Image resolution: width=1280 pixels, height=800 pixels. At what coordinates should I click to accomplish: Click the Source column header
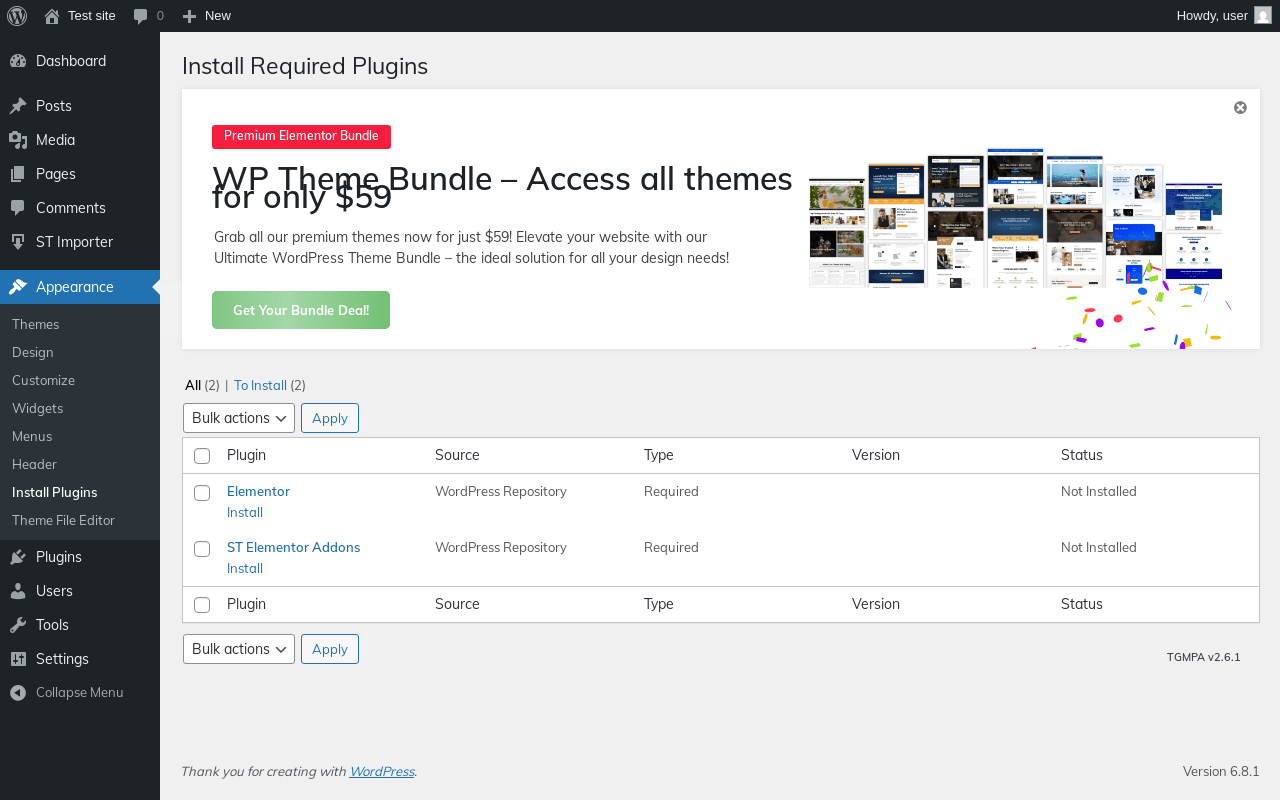coord(457,455)
